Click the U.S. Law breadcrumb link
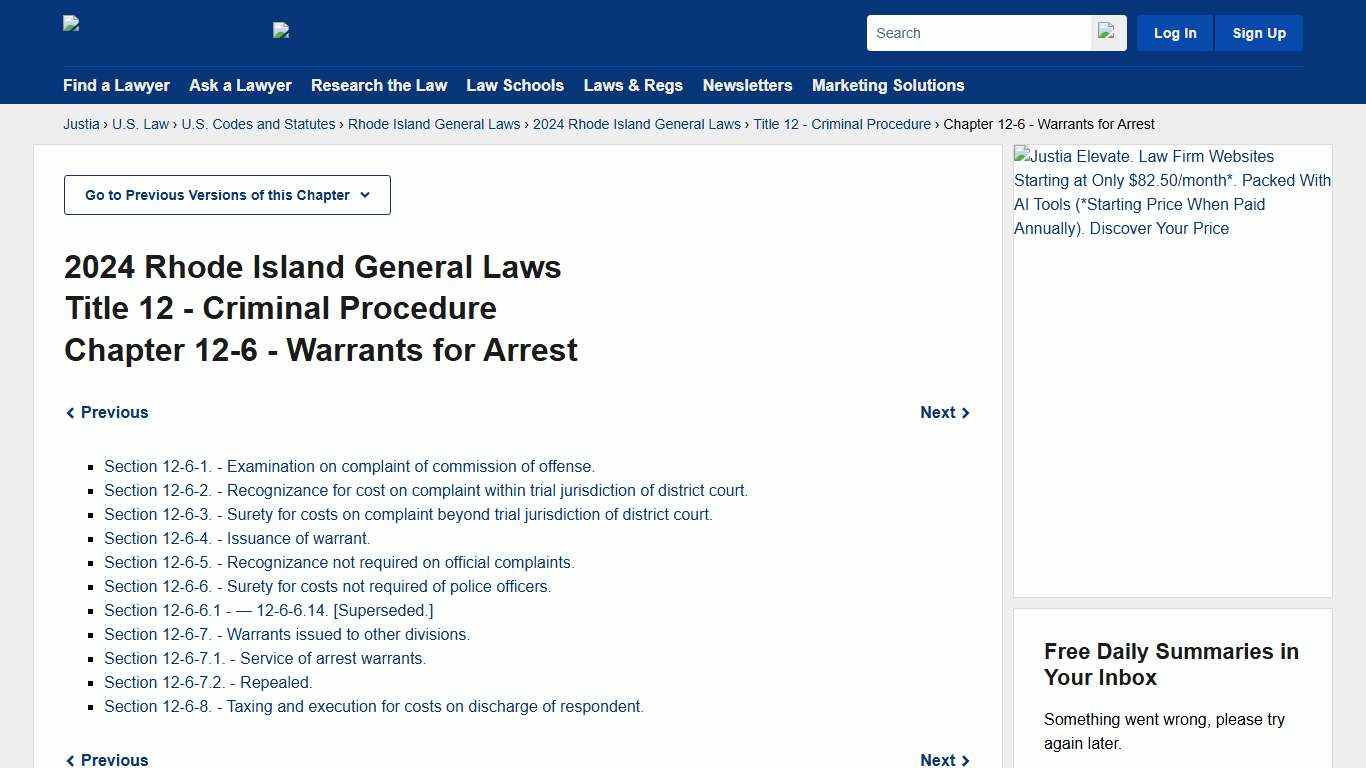 pyautogui.click(x=140, y=124)
